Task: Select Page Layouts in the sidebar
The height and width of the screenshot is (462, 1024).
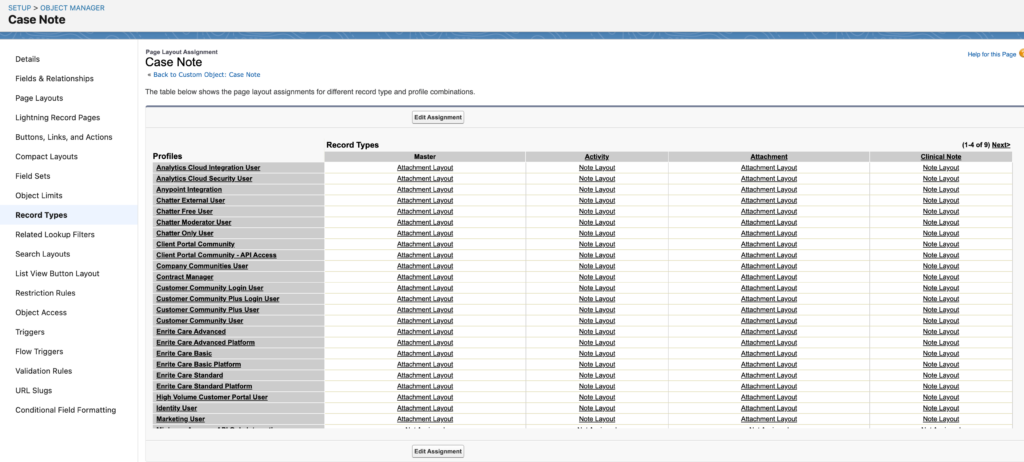Action: click(39, 98)
